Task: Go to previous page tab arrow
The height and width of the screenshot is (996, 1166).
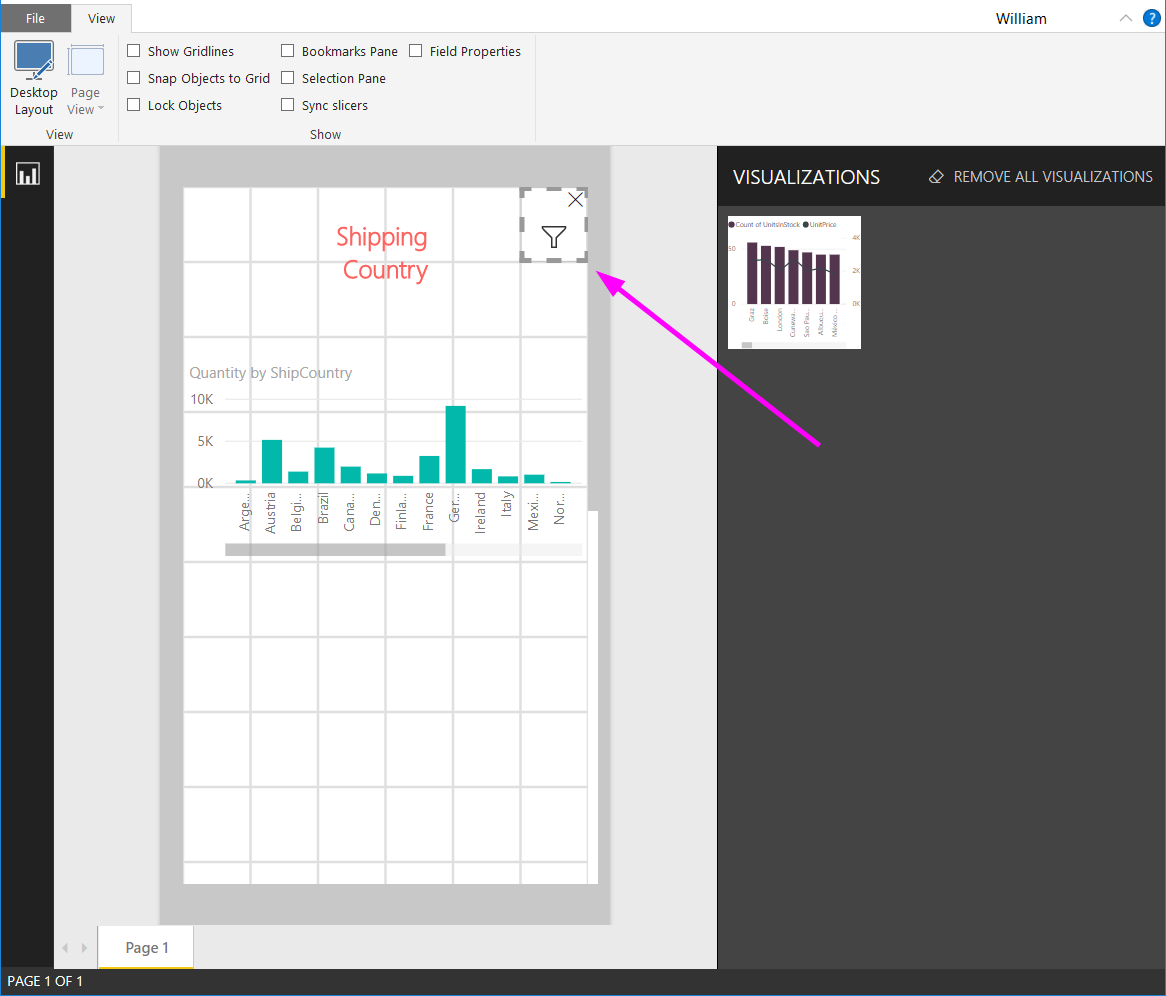Action: coord(65,948)
